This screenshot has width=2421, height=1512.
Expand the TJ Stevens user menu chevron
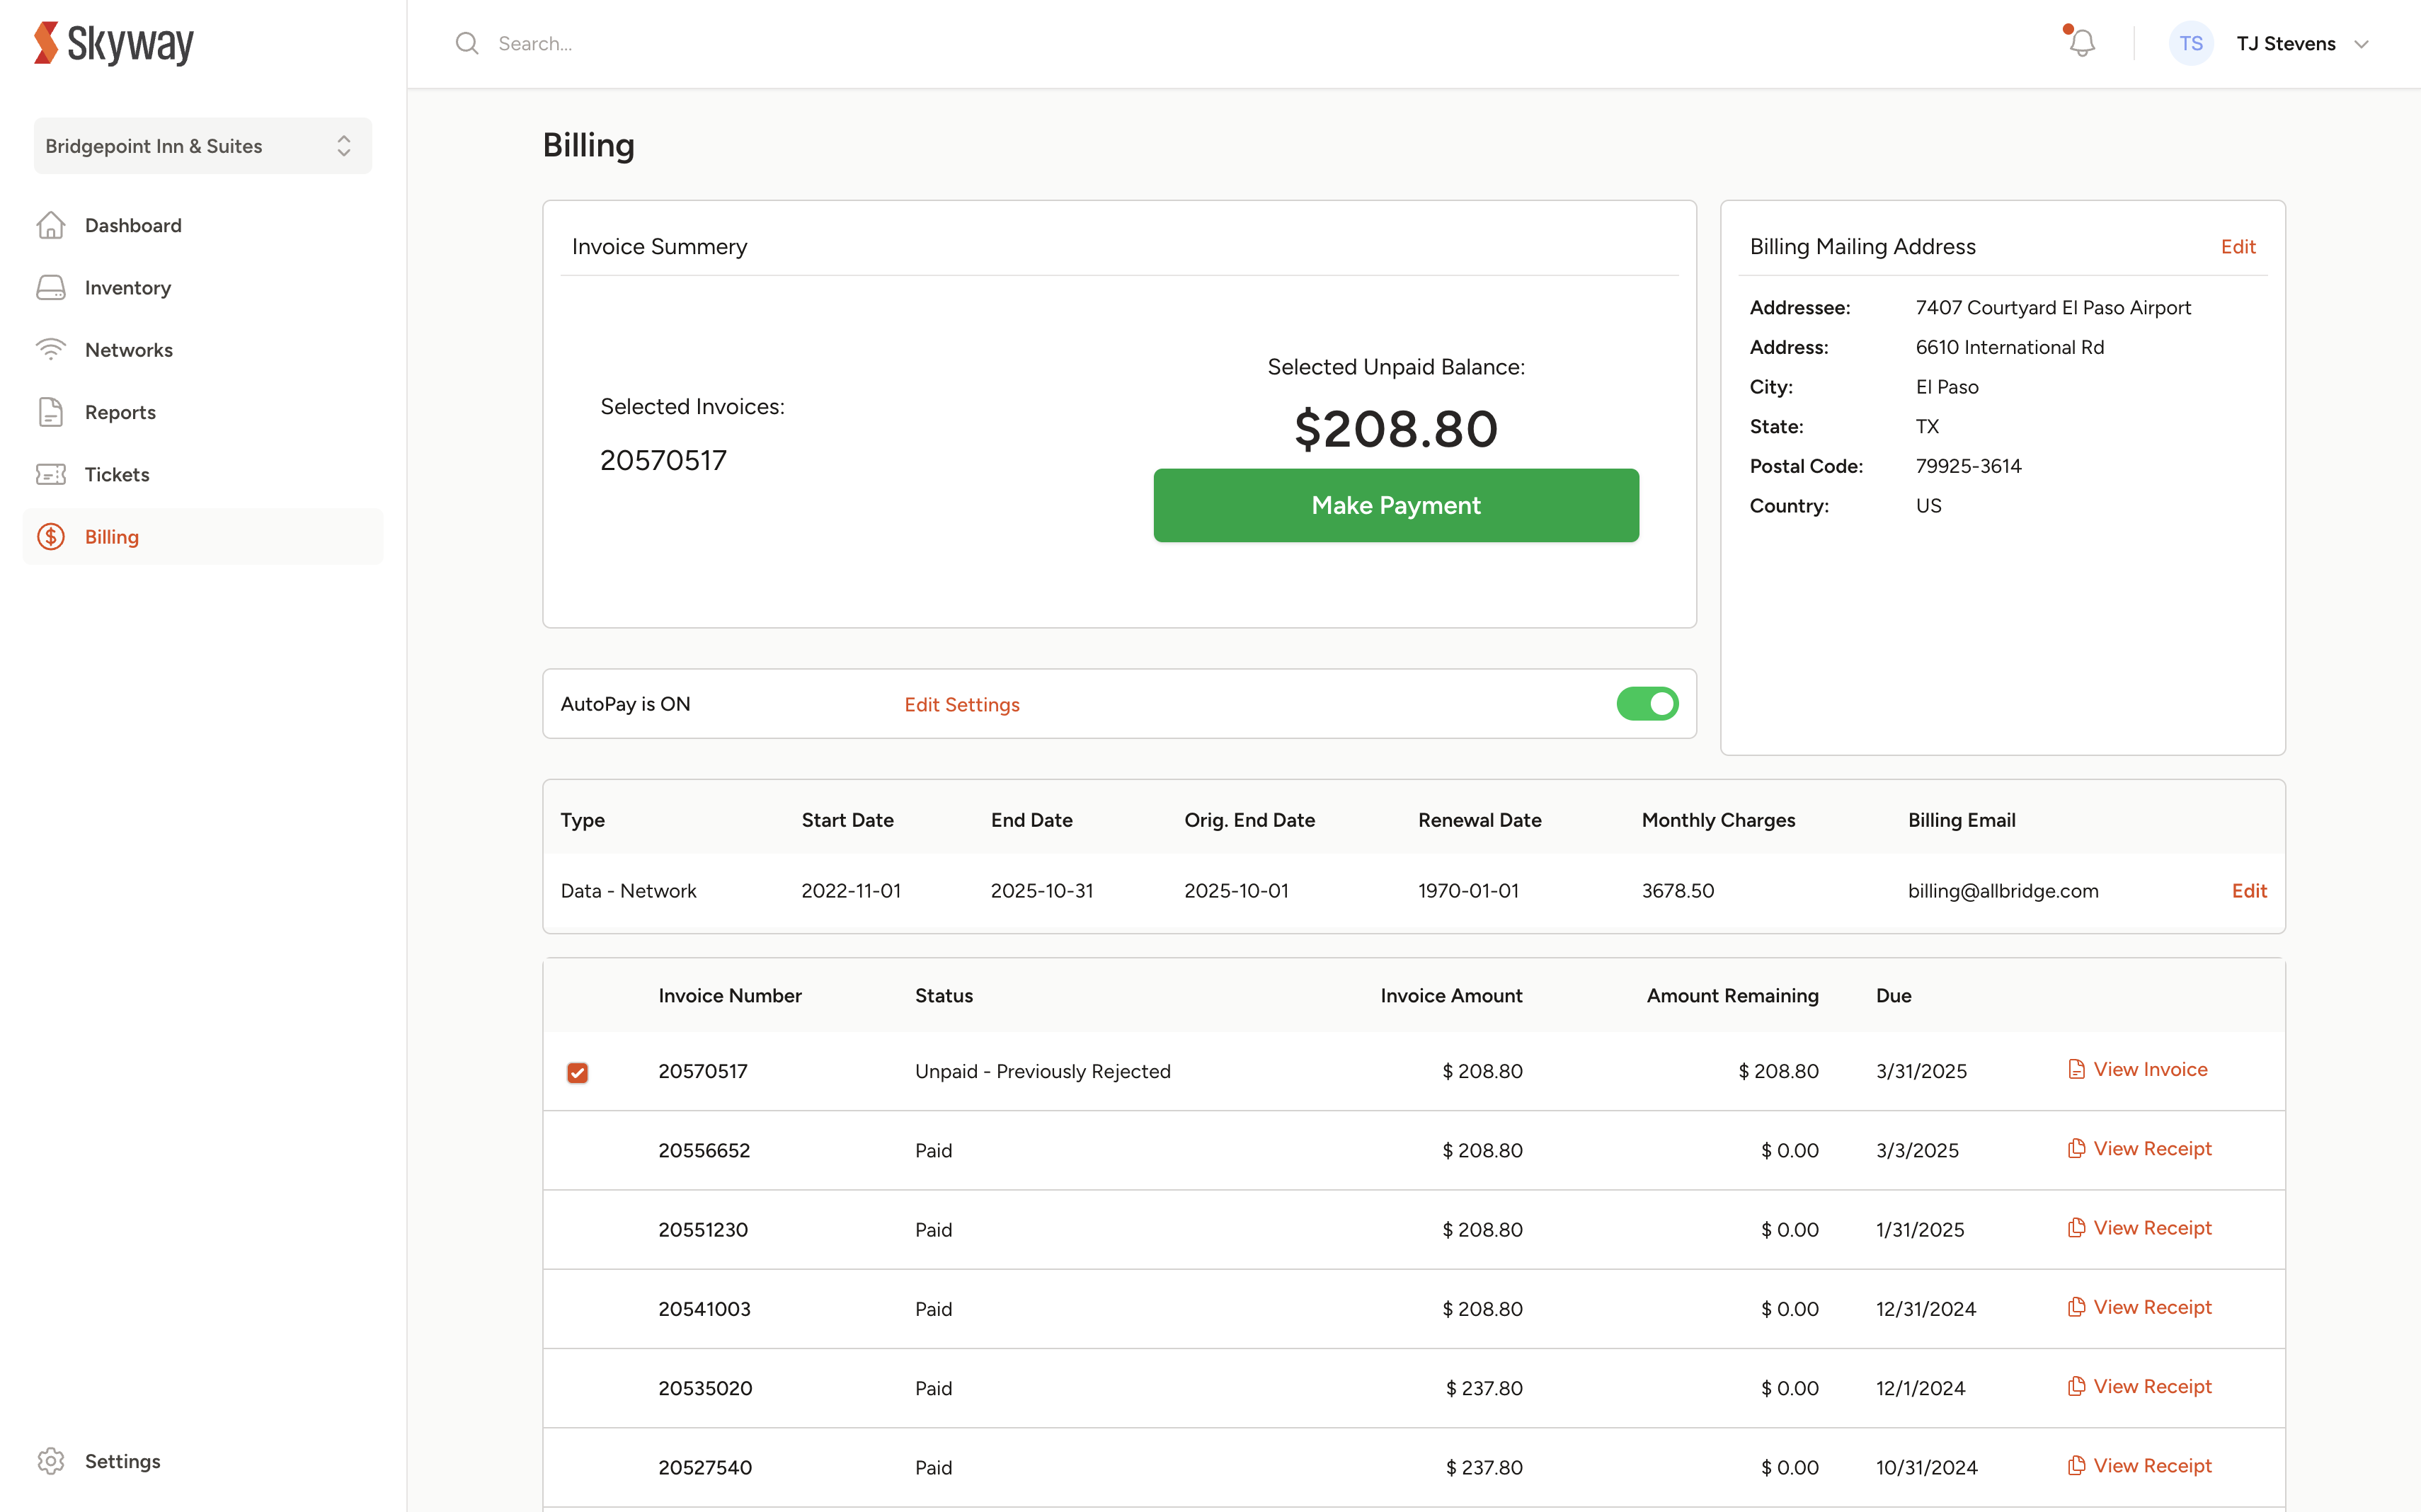point(2361,44)
